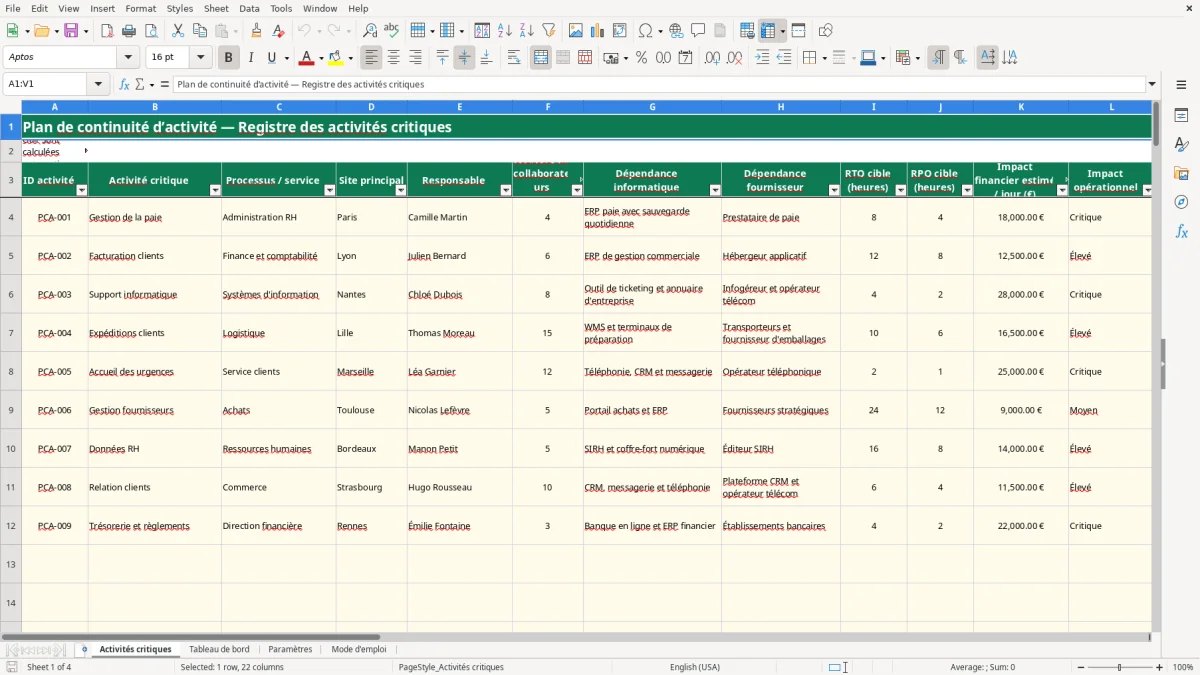The width and height of the screenshot is (1200, 675).
Task: Open the Format menu
Action: pos(140,8)
